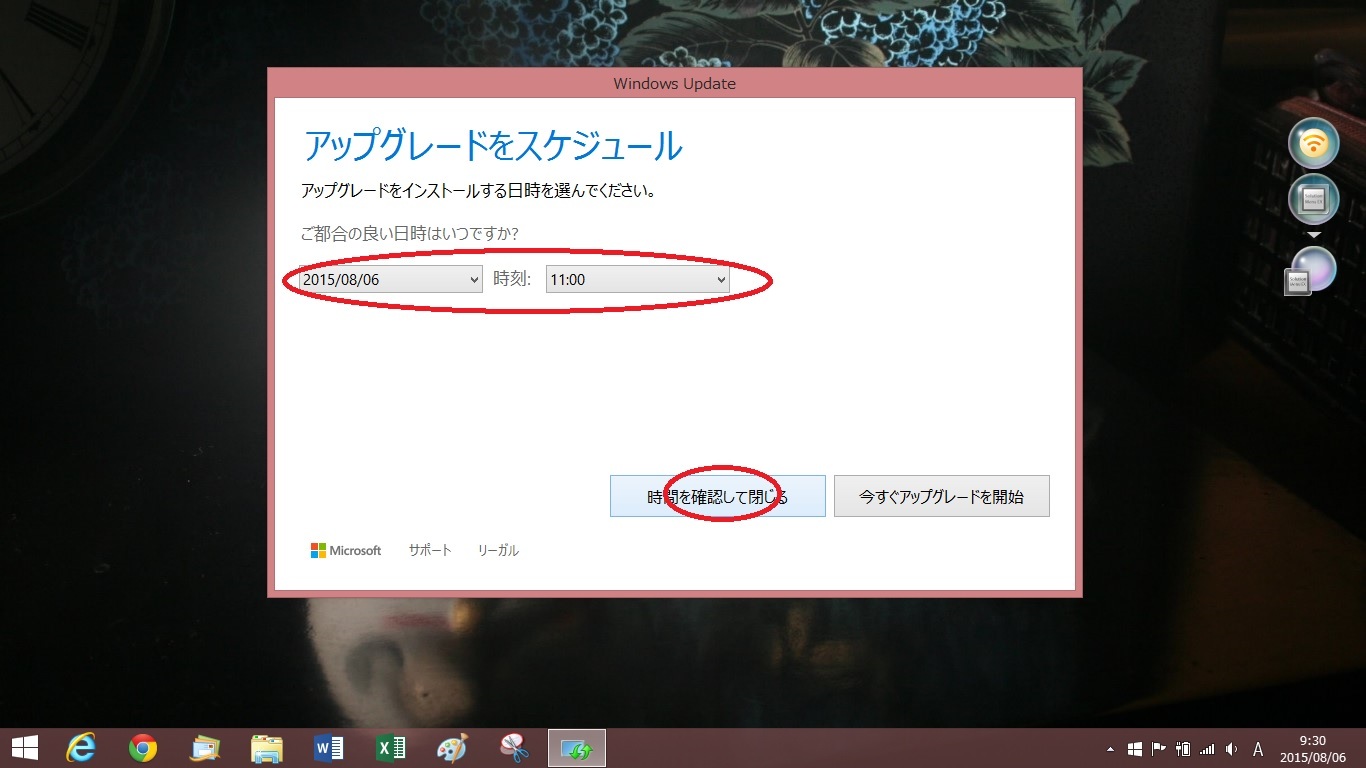Click the アップグレードをスケジュール heading
The width and height of the screenshot is (1366, 768).
492,146
